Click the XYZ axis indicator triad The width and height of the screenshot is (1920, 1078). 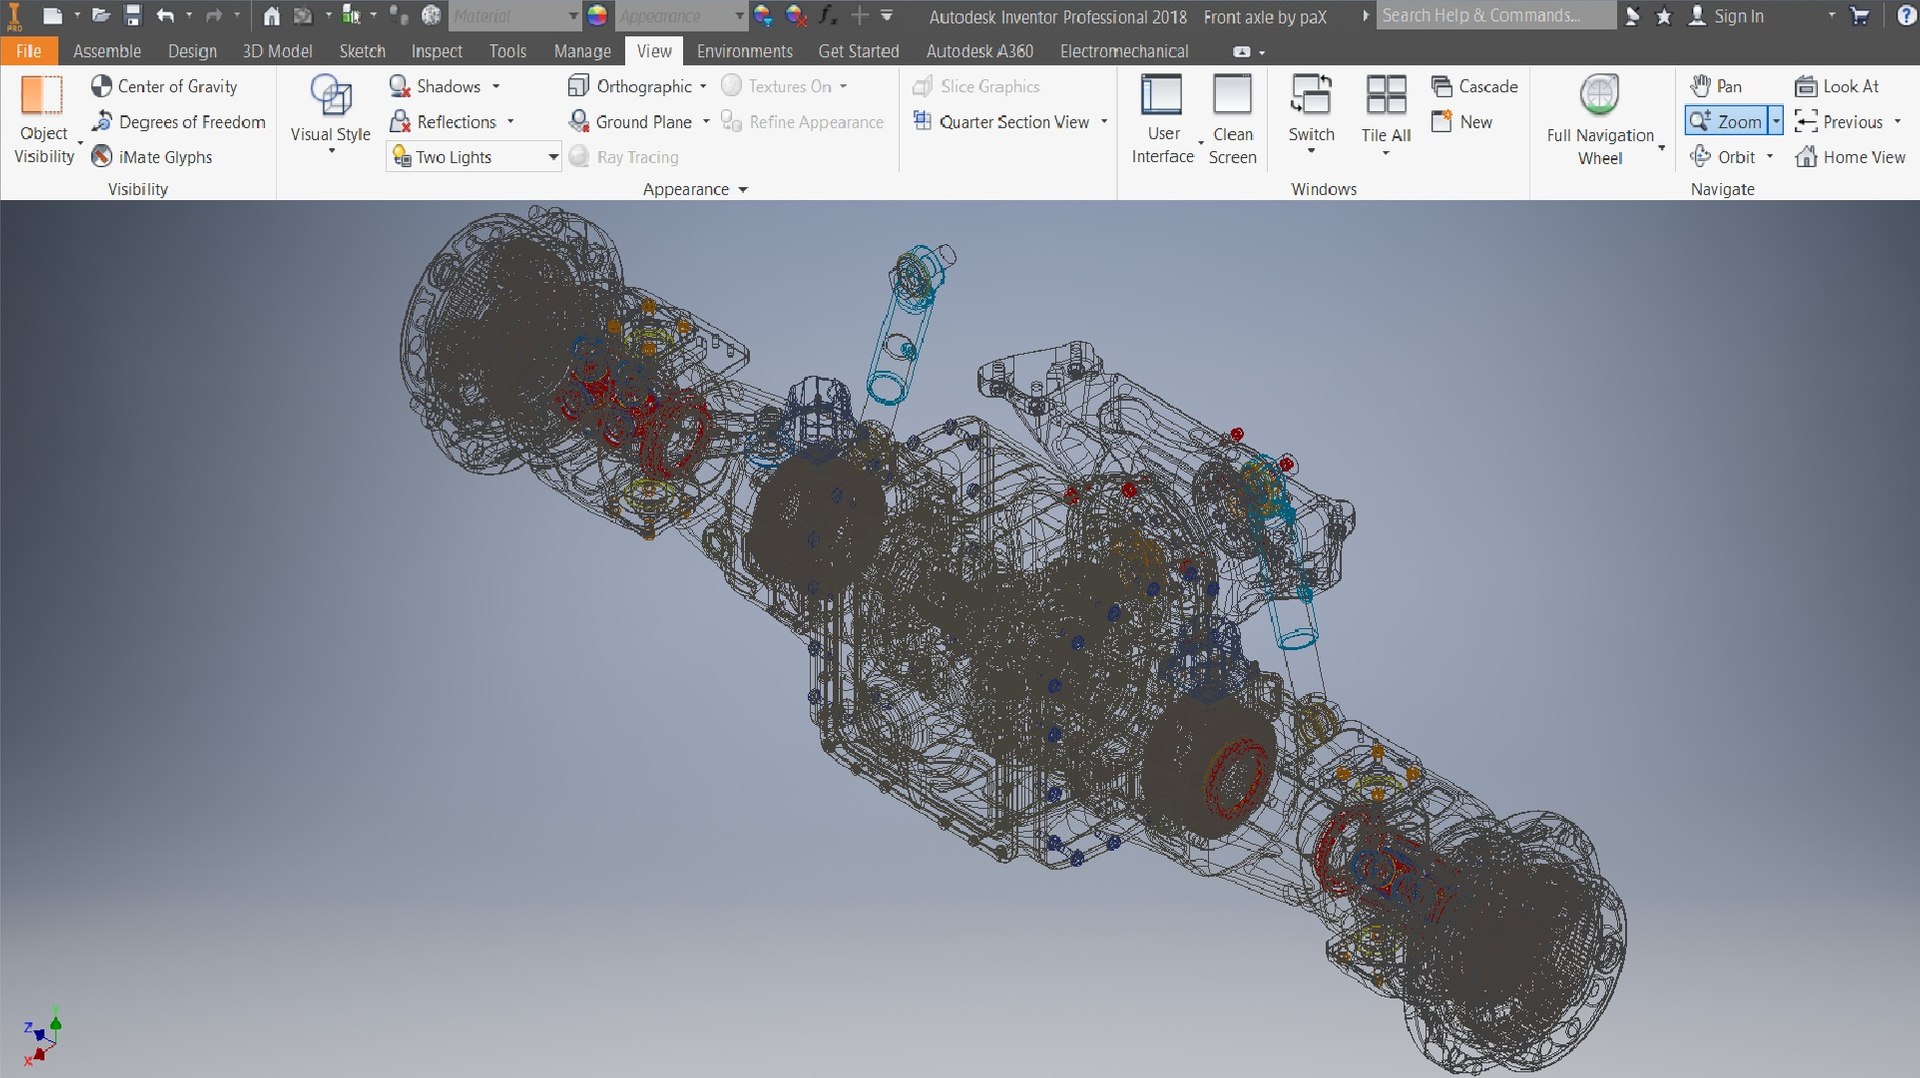click(42, 1035)
